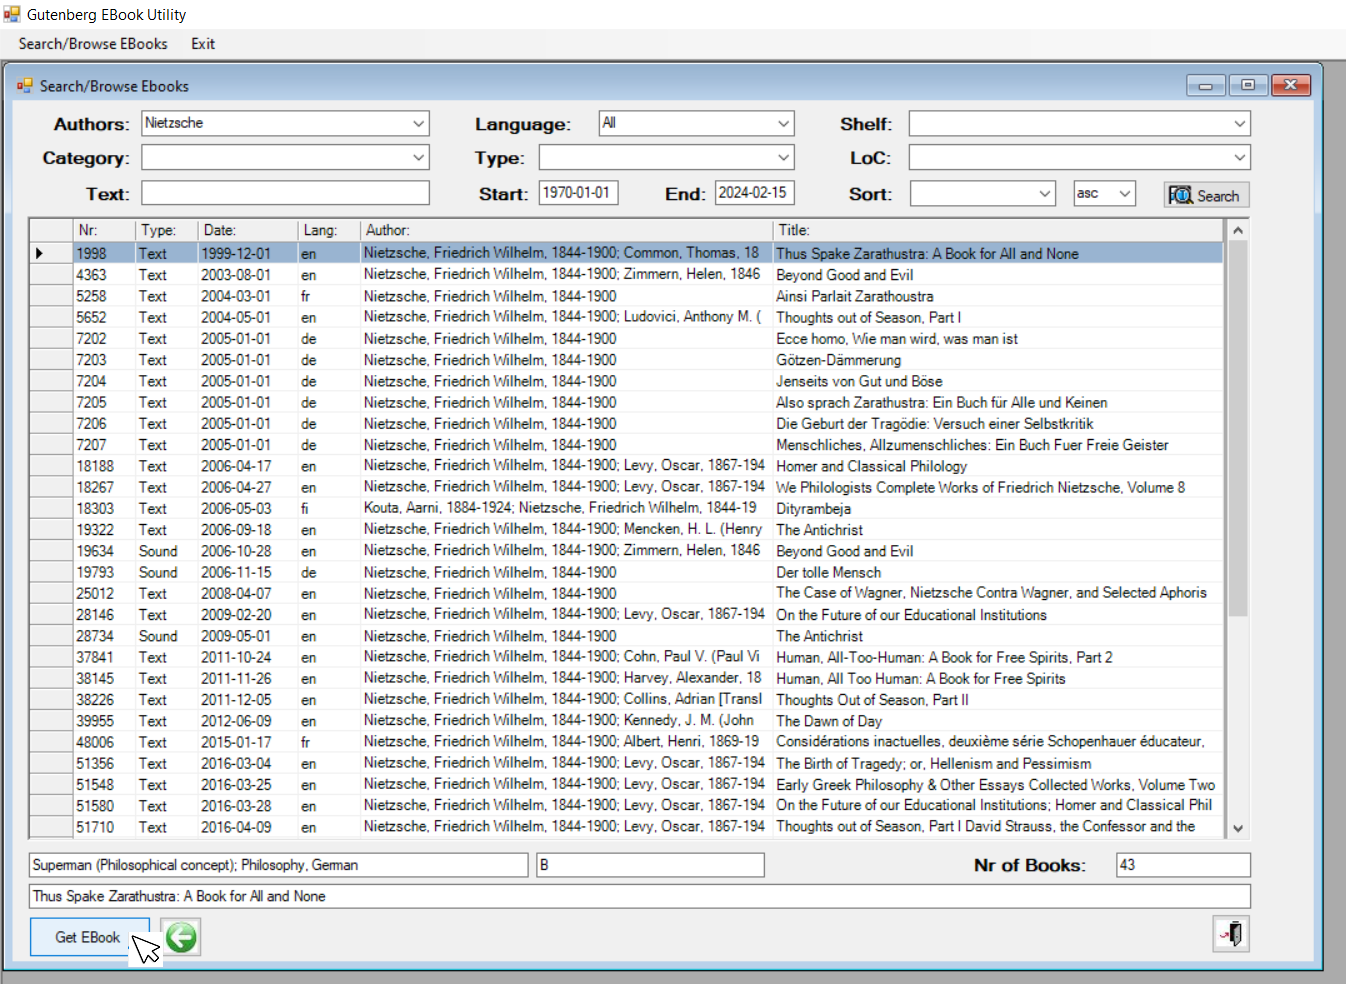
Task: Click the subject field showing Superman (Philosophical concept)
Action: coord(278,865)
